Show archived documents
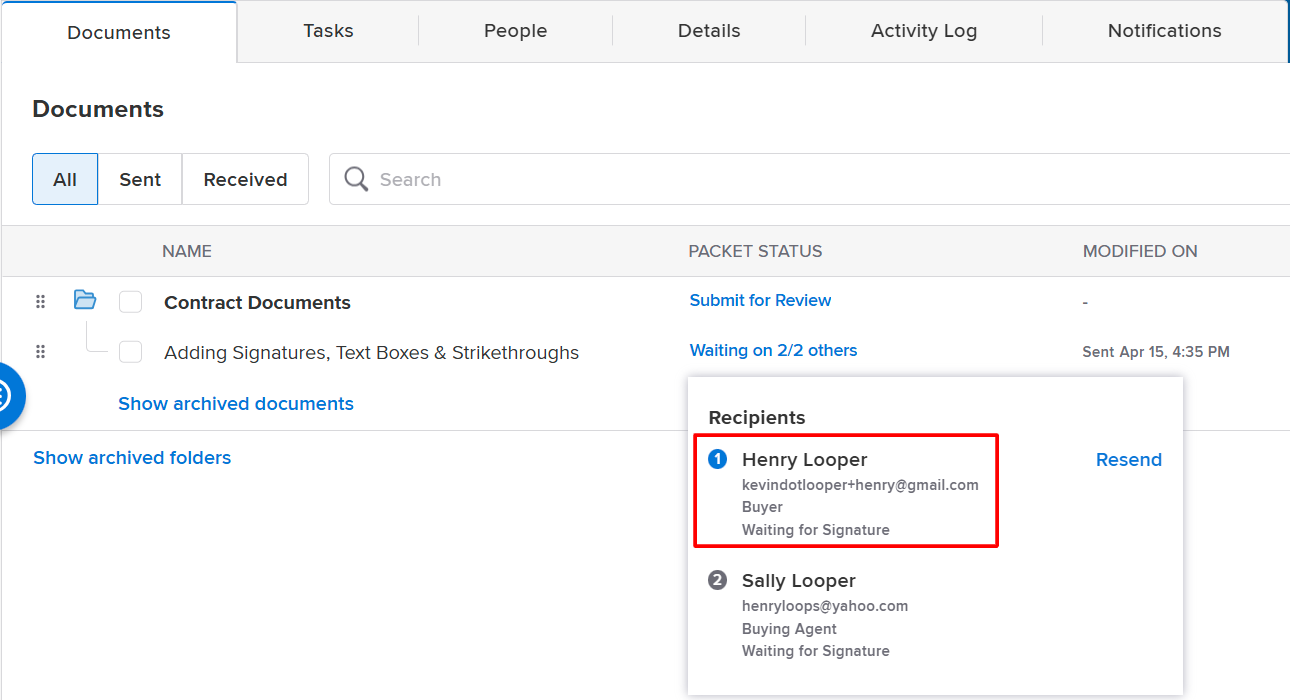This screenshot has width=1290, height=700. 236,404
